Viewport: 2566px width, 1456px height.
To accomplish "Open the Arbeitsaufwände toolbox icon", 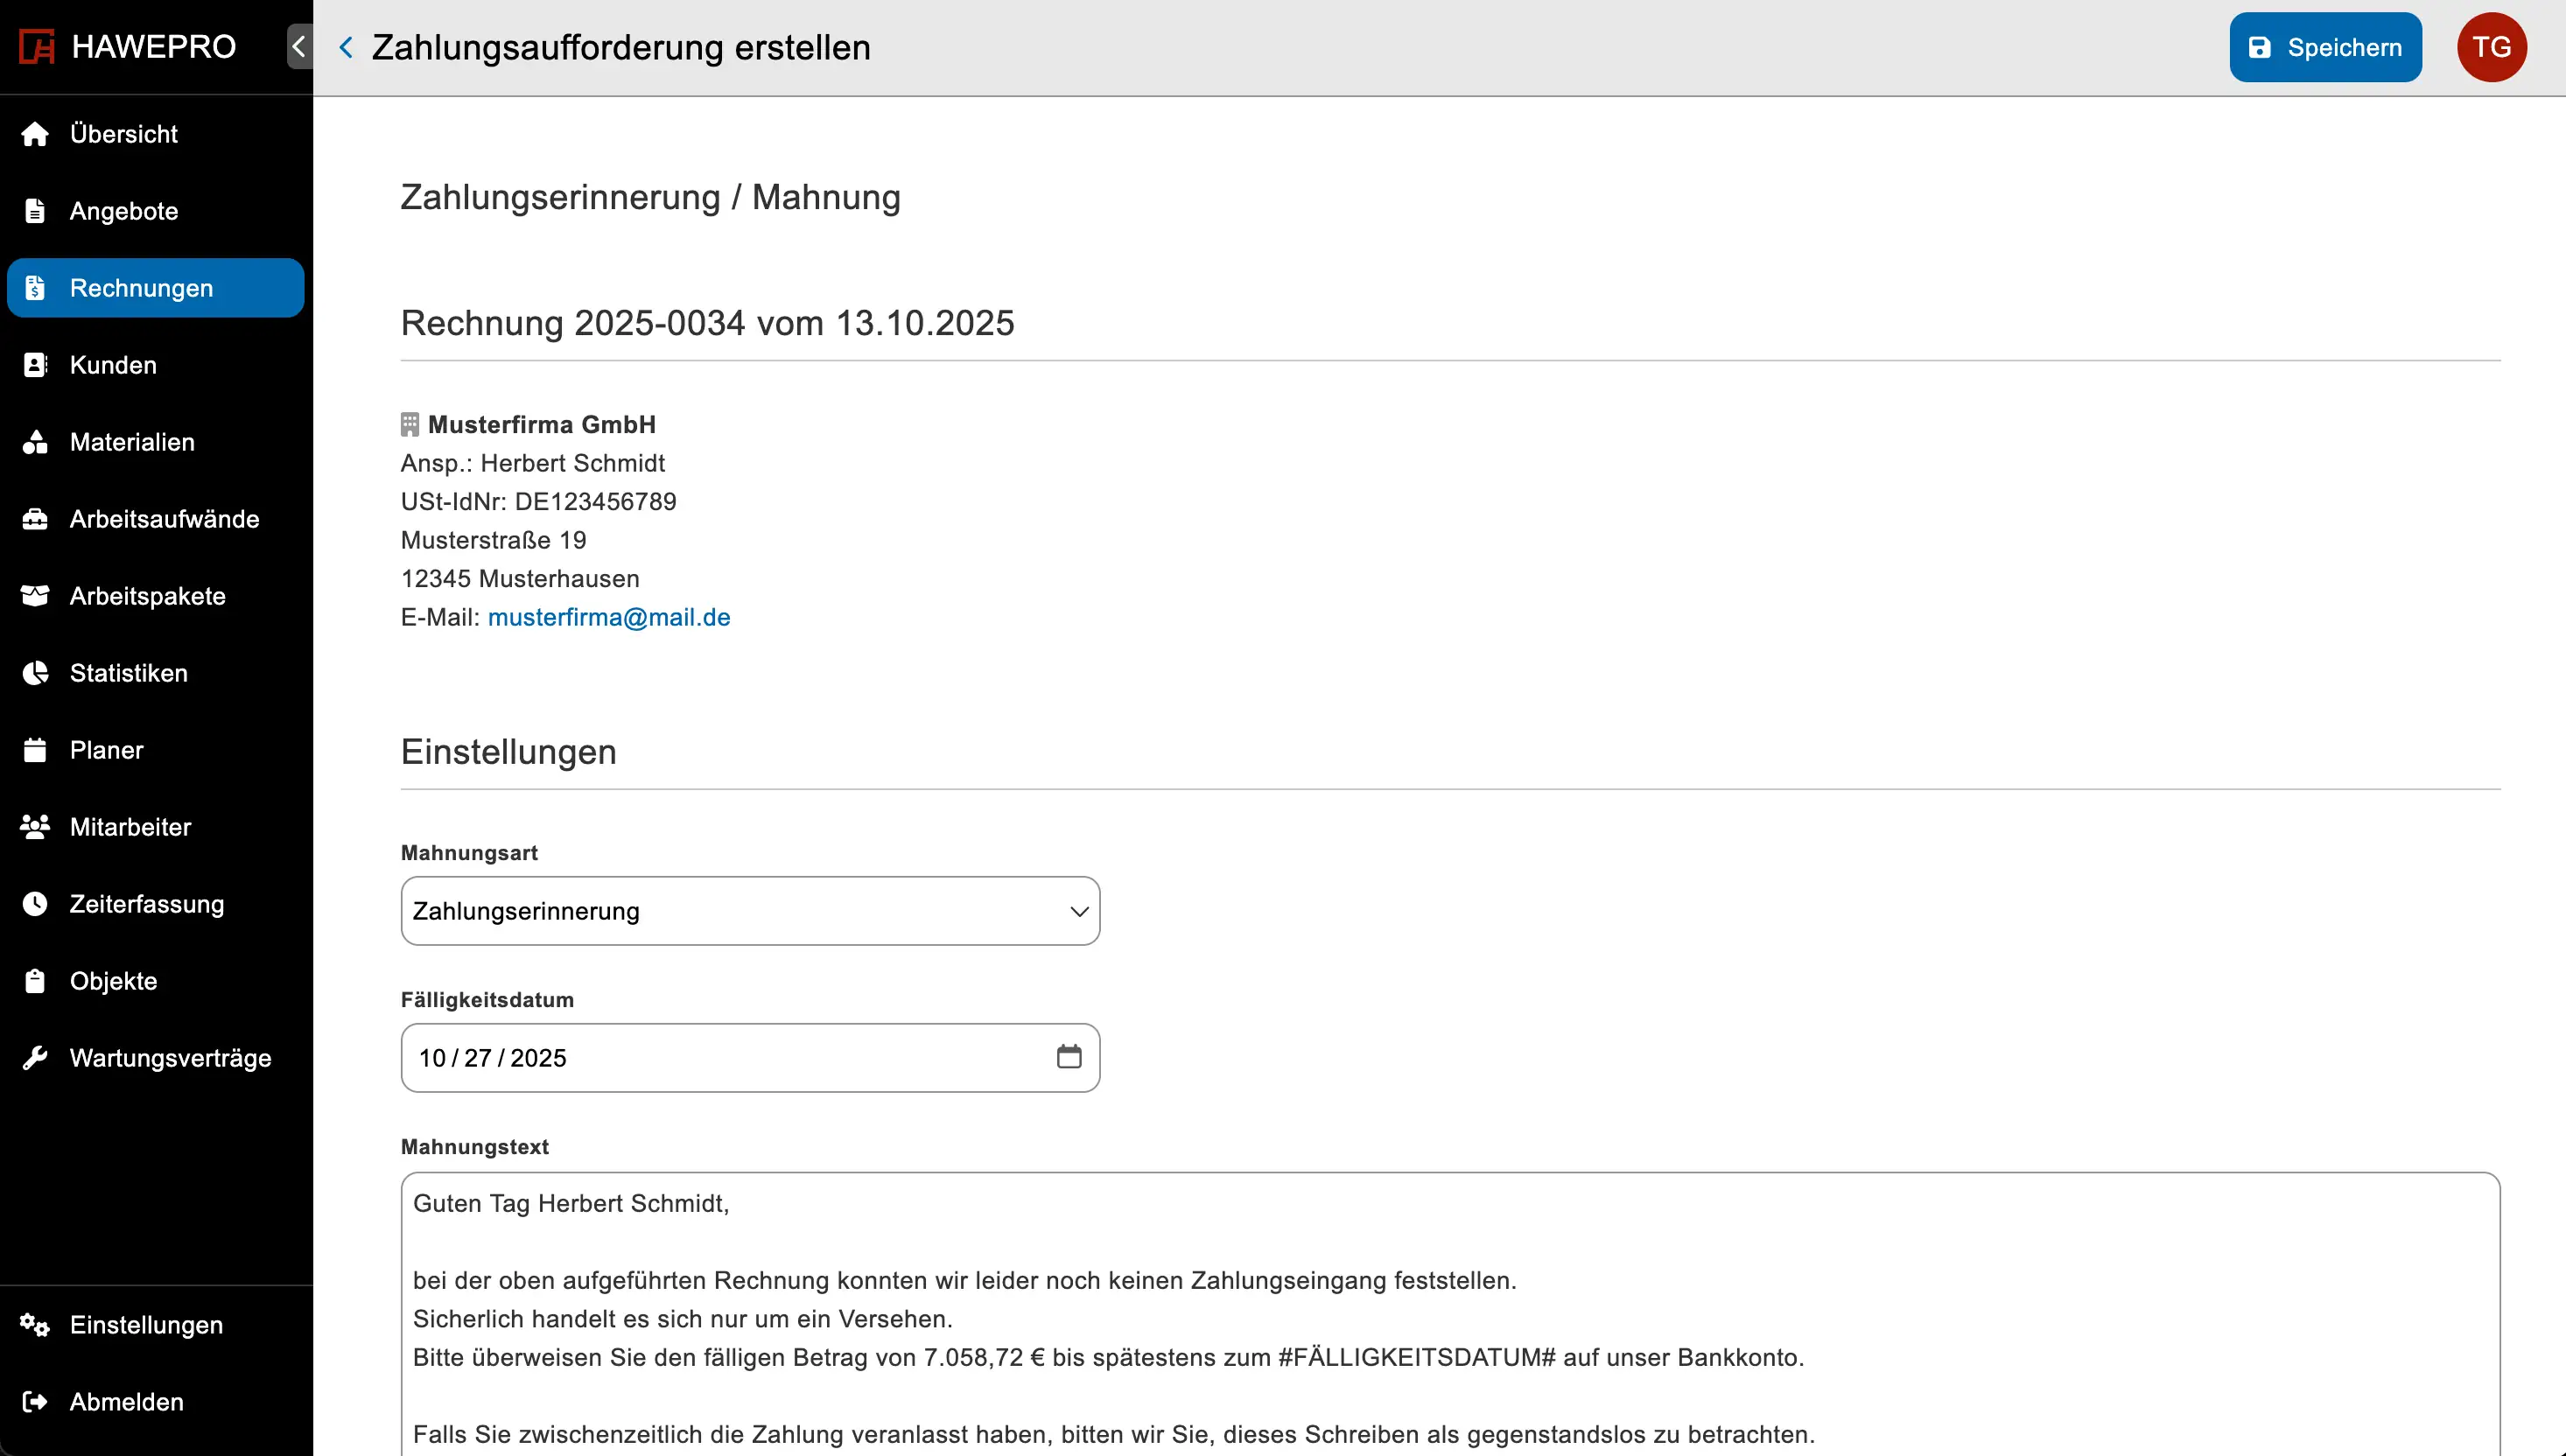I will point(35,519).
